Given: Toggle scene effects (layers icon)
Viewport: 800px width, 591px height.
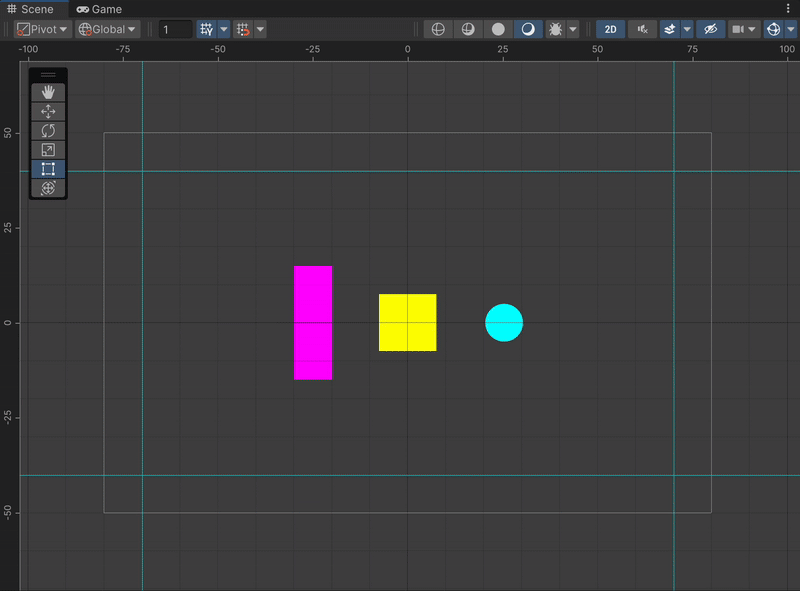Looking at the screenshot, I should 669,30.
